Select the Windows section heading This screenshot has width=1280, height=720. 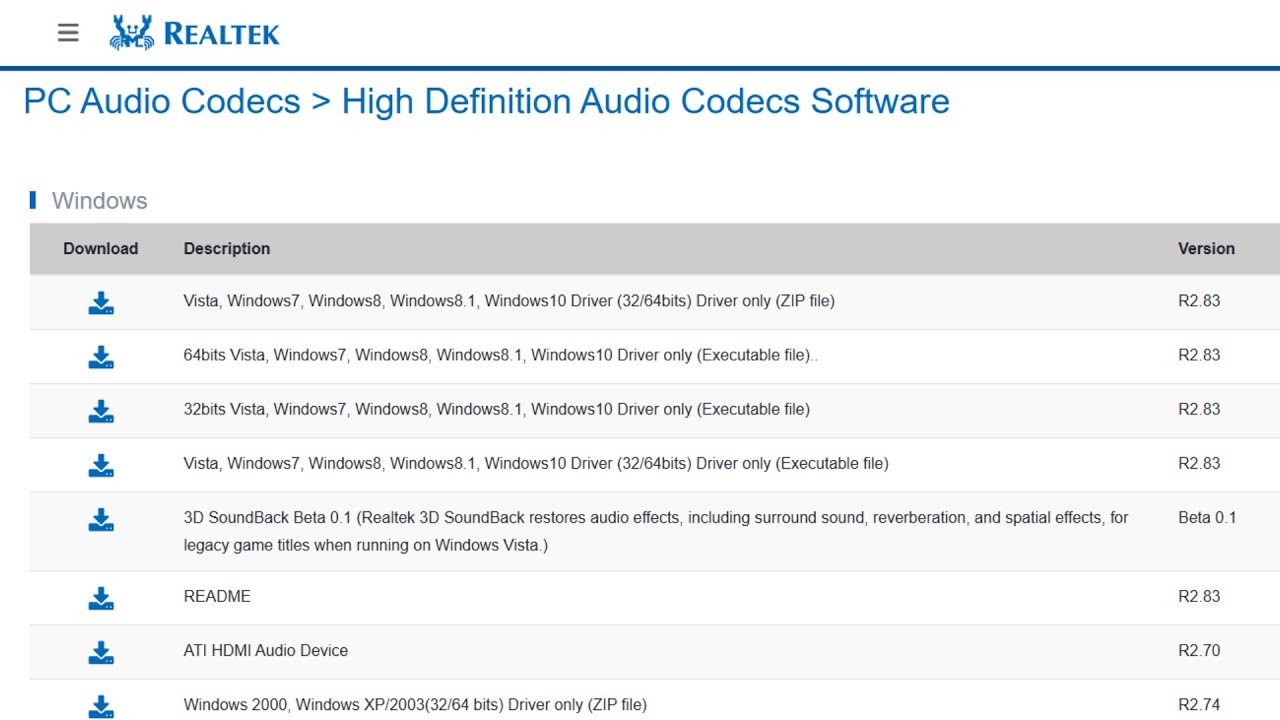pos(99,201)
